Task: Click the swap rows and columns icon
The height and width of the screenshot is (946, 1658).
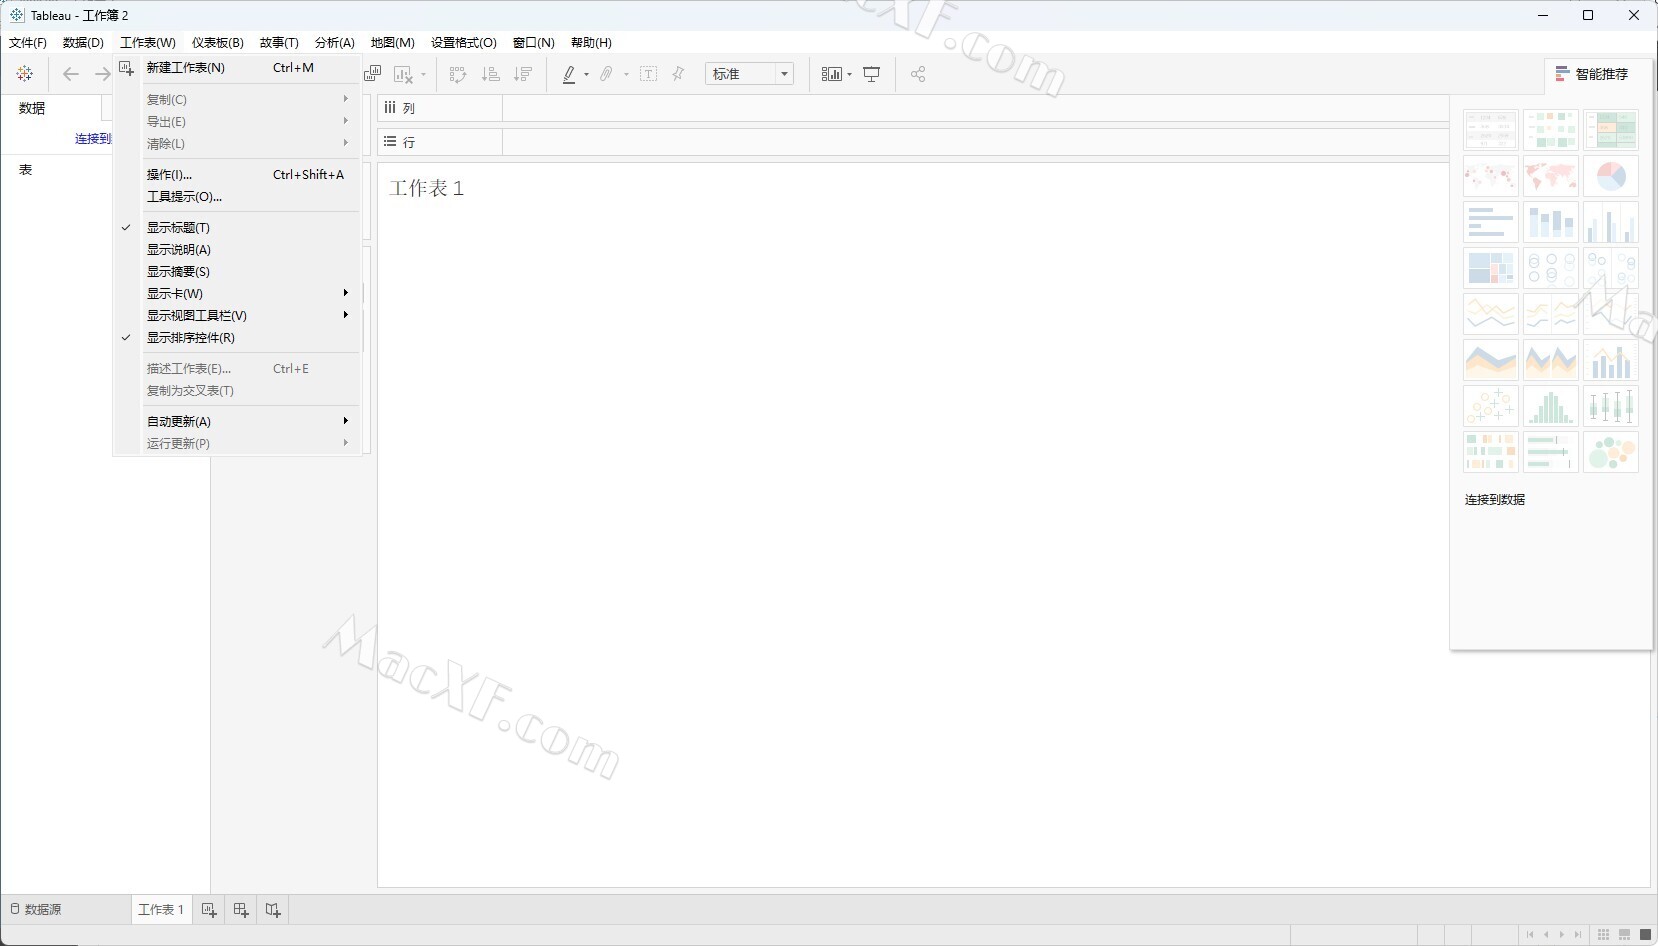Action: [x=458, y=74]
